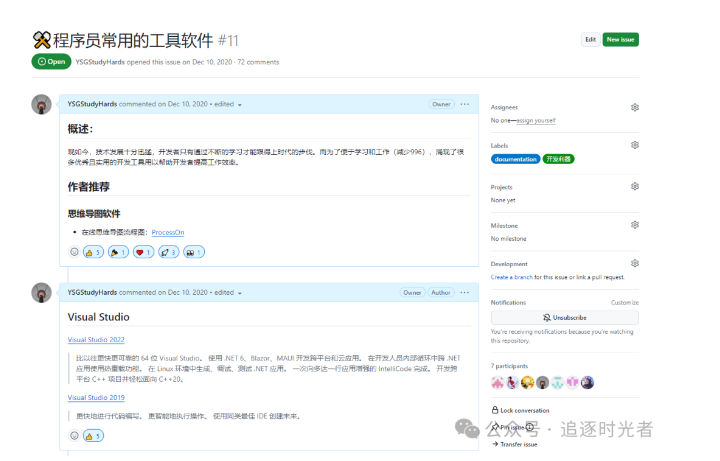Open Visual Studio 2022 link
This screenshot has width=720, height=461.
coord(96,340)
